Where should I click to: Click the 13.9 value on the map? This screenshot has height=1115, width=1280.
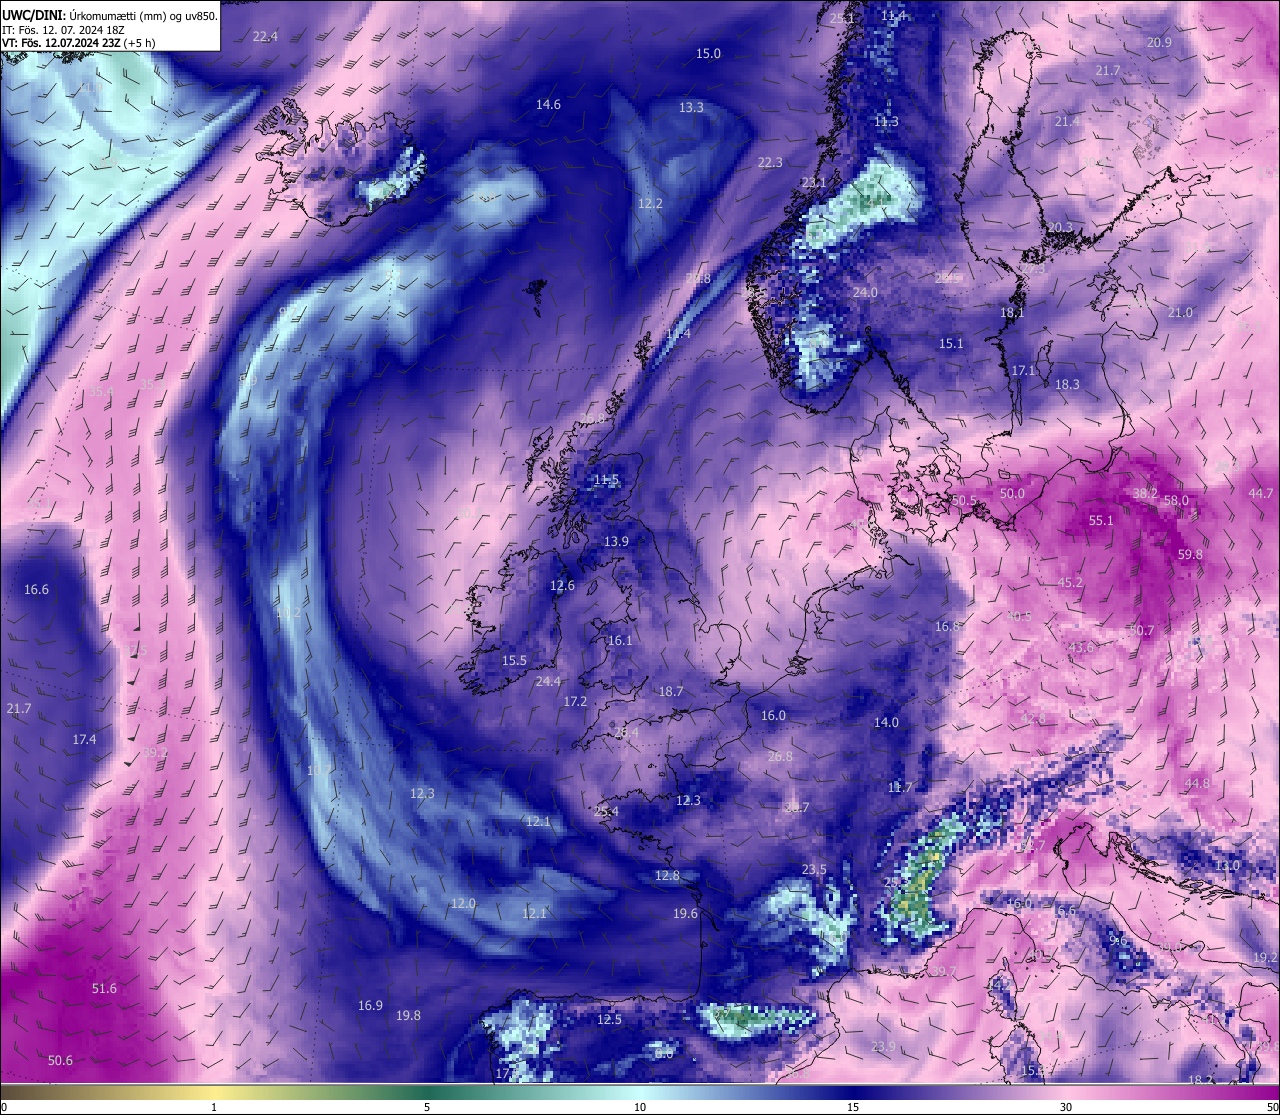pos(616,542)
